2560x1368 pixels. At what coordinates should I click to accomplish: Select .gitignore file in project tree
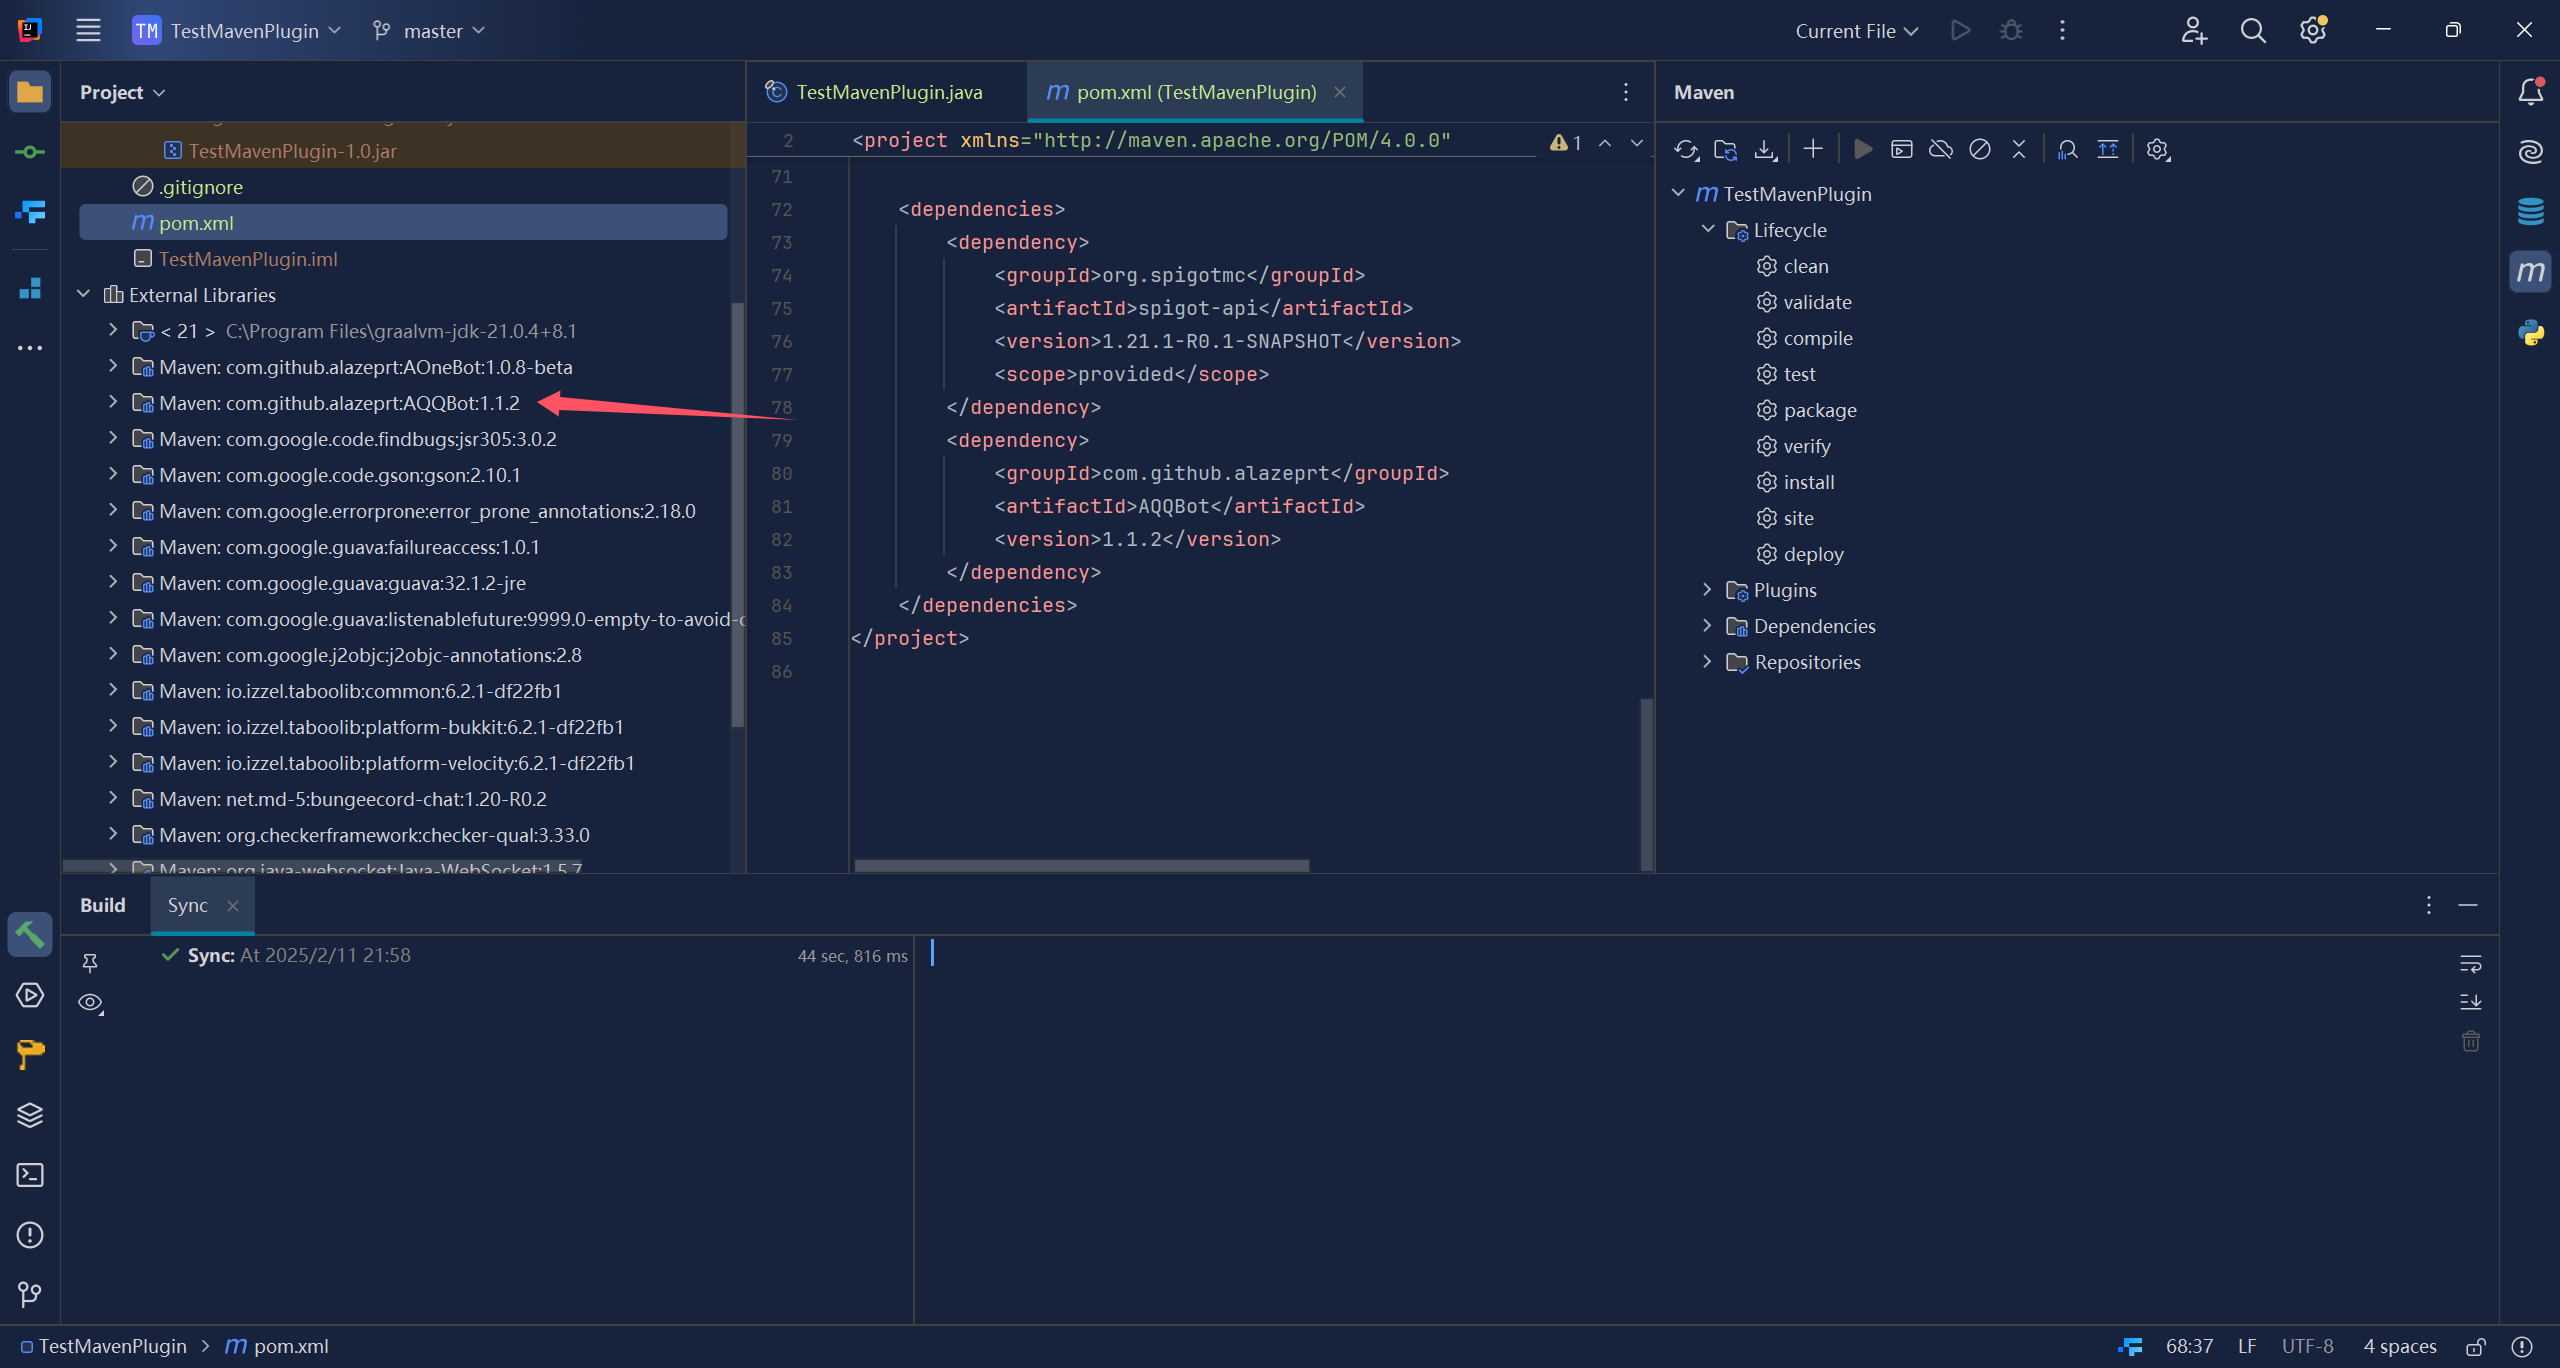(x=201, y=187)
